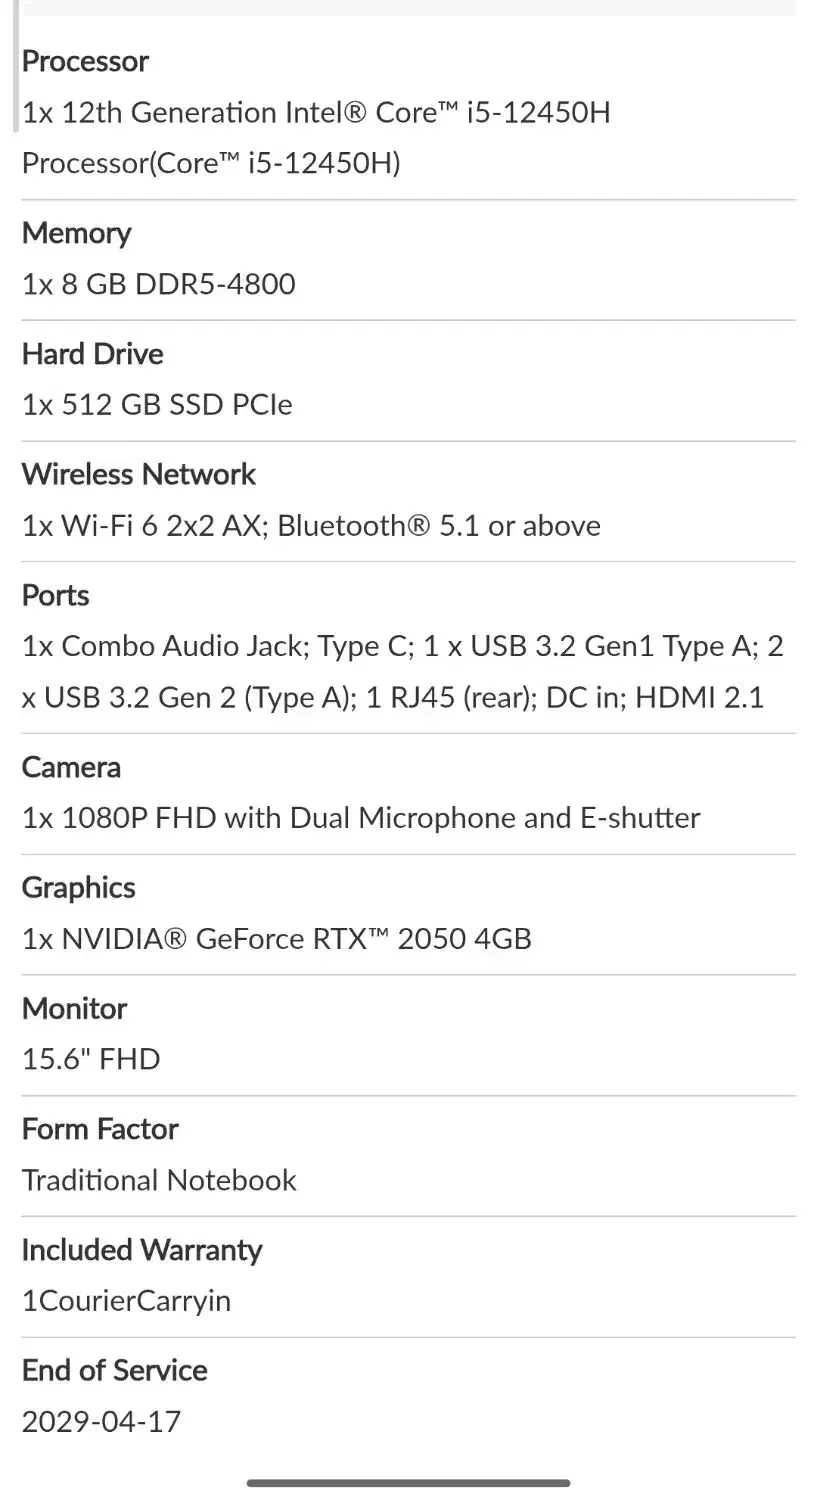Viewport: 817px width, 1500px height.
Task: Tap the Included Warranty heading
Action: pos(142,1250)
